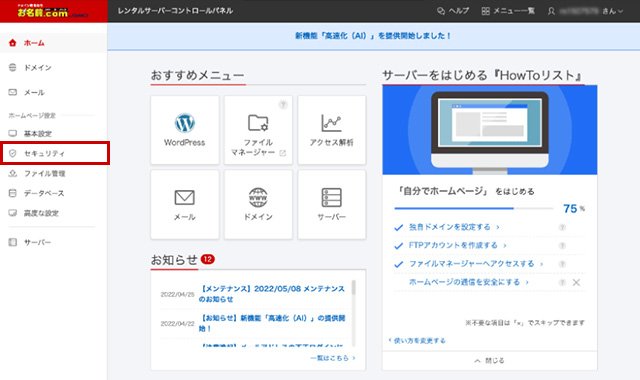Image resolution: width=640 pixels, height=380 pixels.
Task: Click the monitor icon beside 基本設定
Action: click(13, 133)
